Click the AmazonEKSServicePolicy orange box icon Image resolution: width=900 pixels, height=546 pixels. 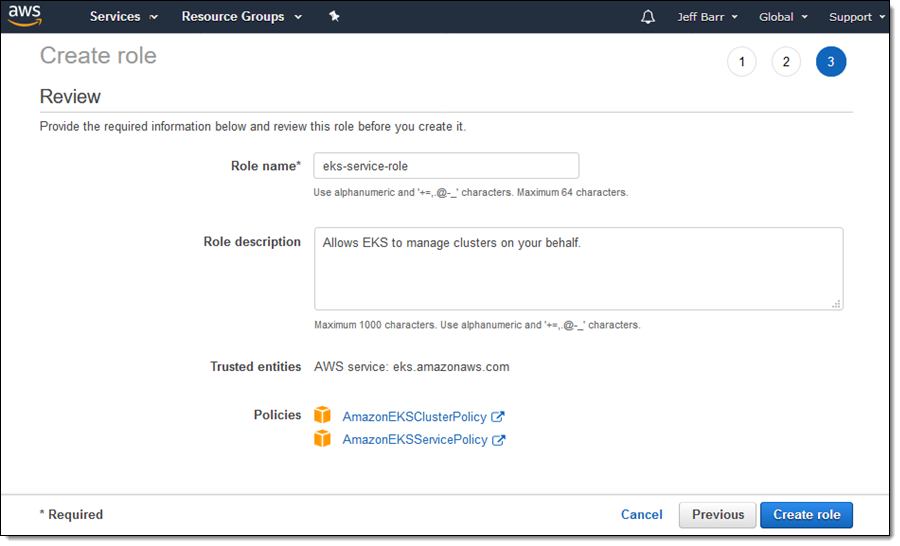(322, 439)
